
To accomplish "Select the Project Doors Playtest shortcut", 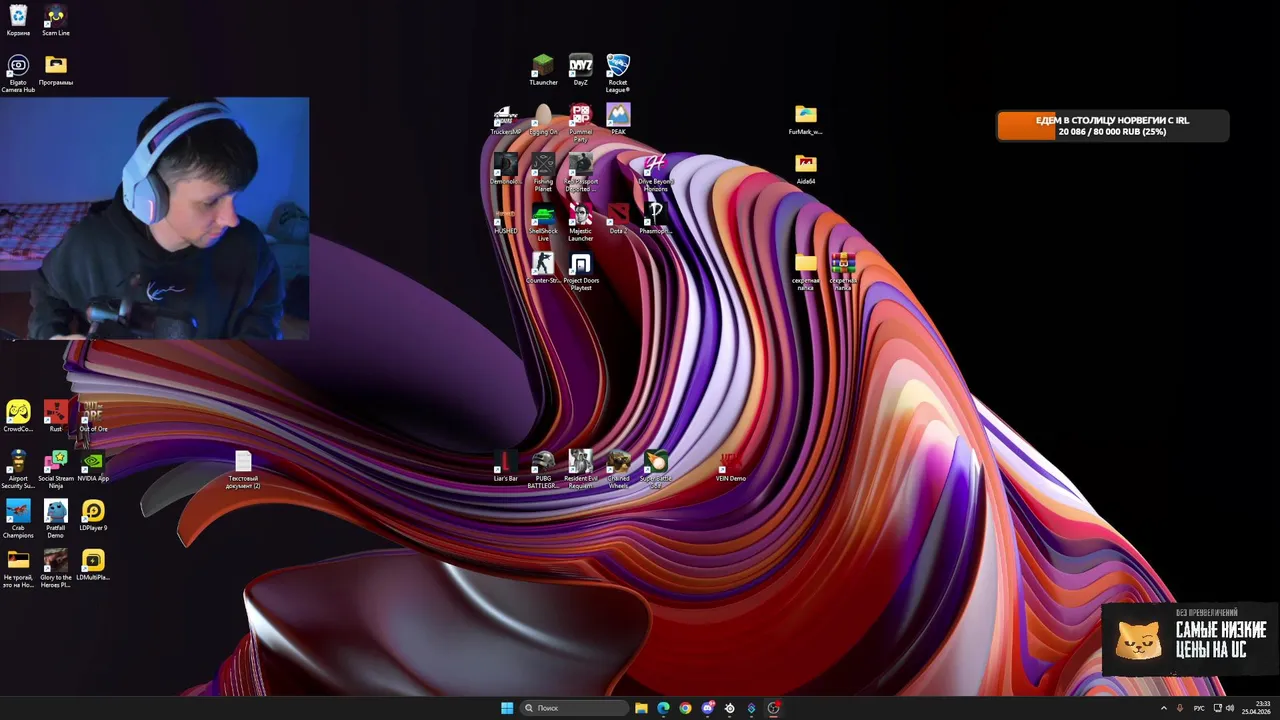I will (581, 271).
